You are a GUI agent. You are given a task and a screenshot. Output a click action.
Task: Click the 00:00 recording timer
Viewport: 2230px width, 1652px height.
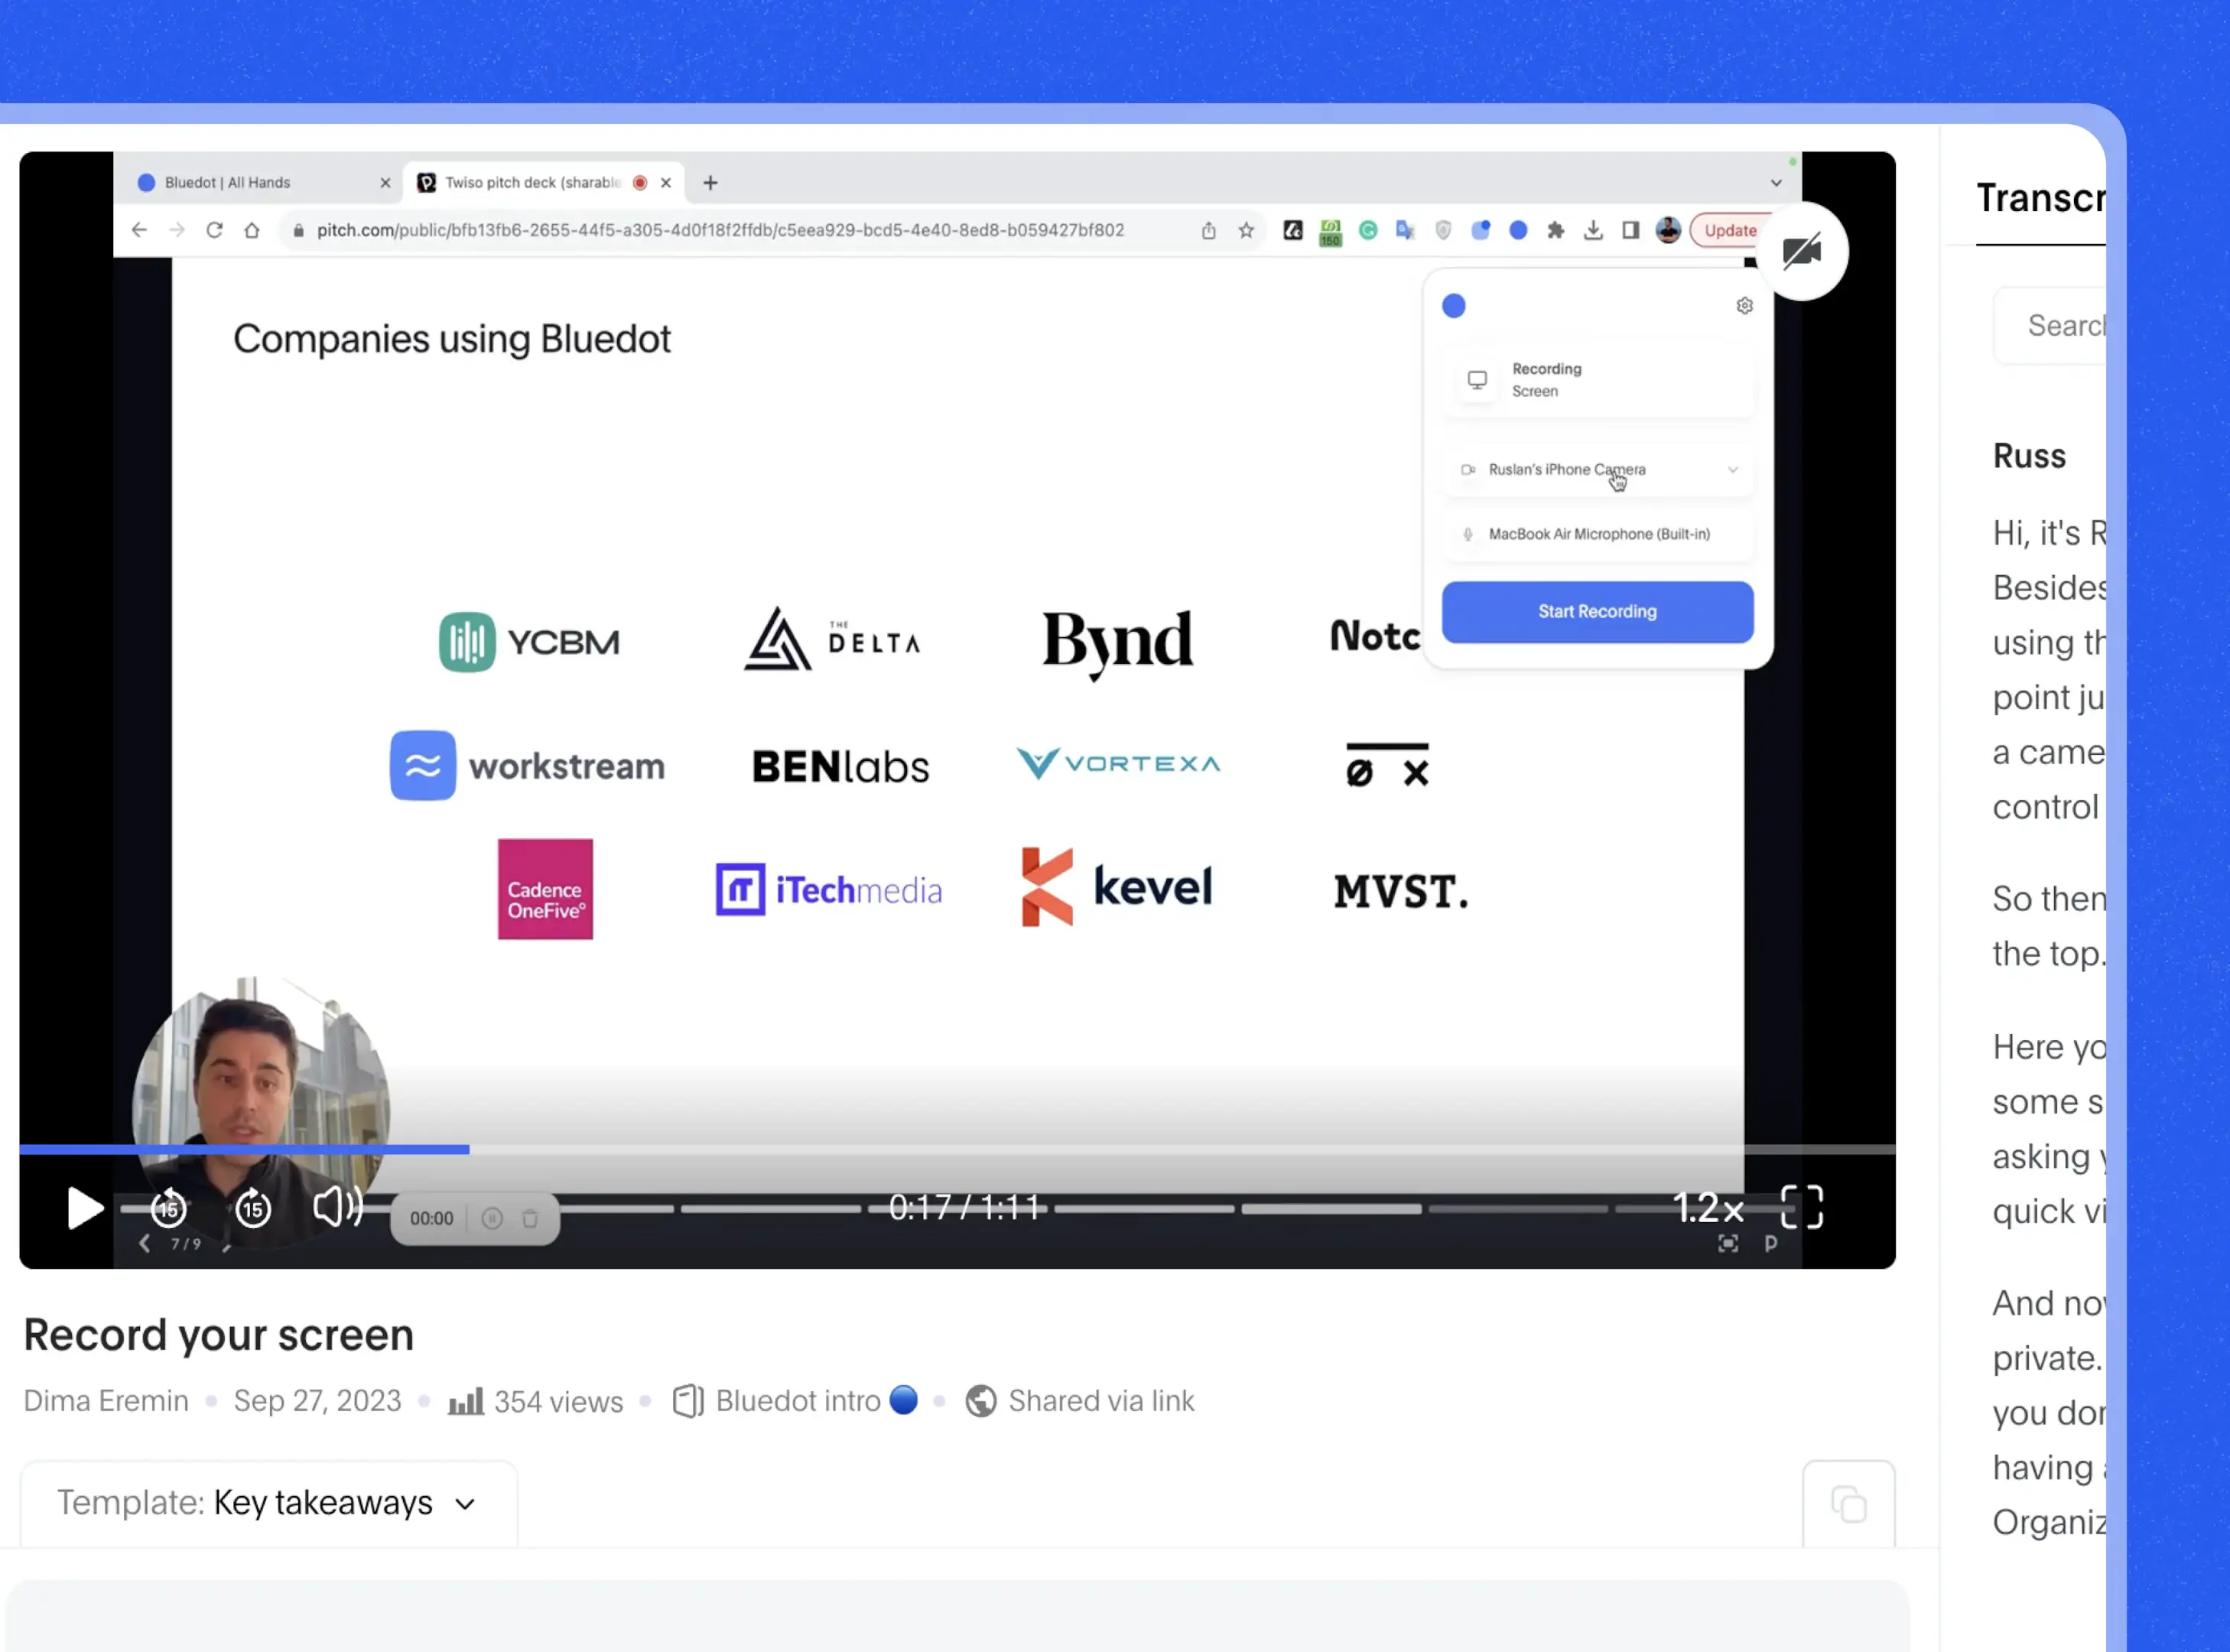point(431,1218)
